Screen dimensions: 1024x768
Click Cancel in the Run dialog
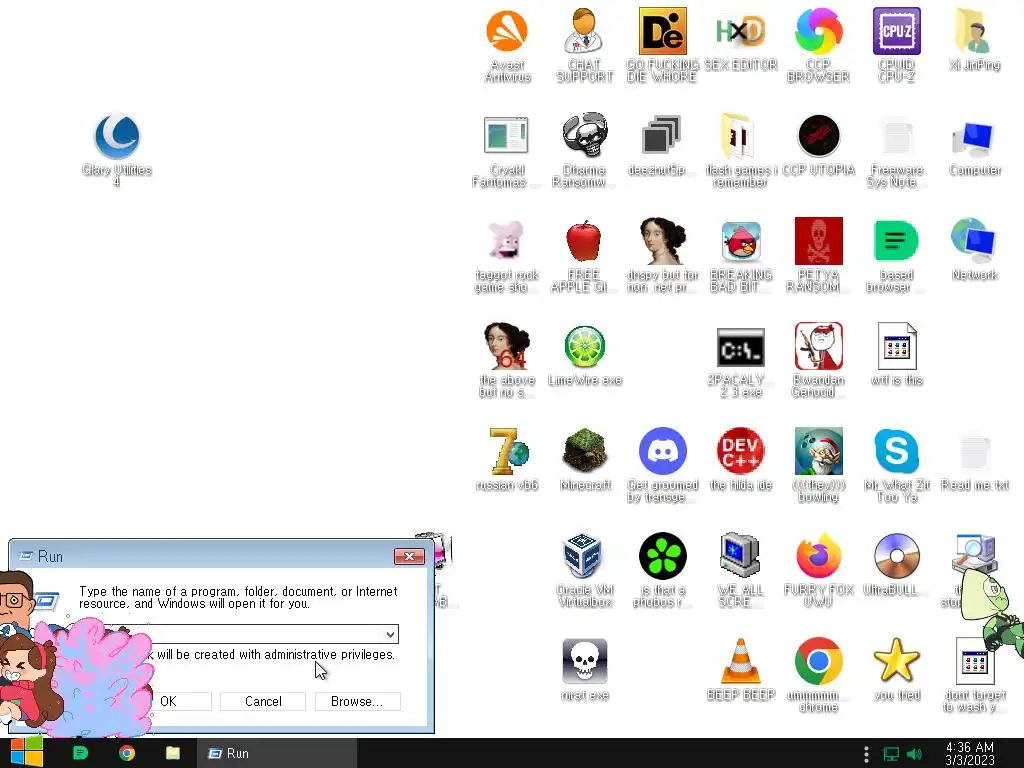click(x=263, y=701)
